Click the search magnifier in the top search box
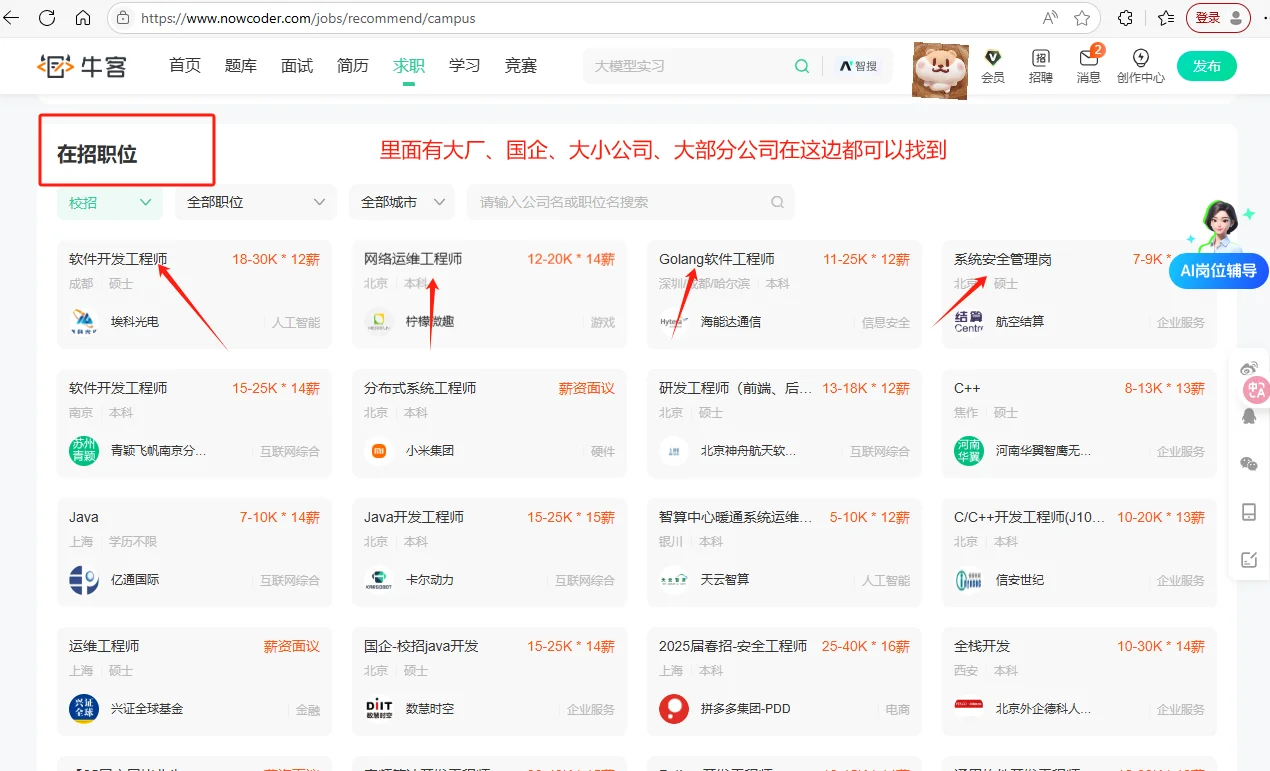Viewport: 1270px width, 771px height. click(802, 66)
